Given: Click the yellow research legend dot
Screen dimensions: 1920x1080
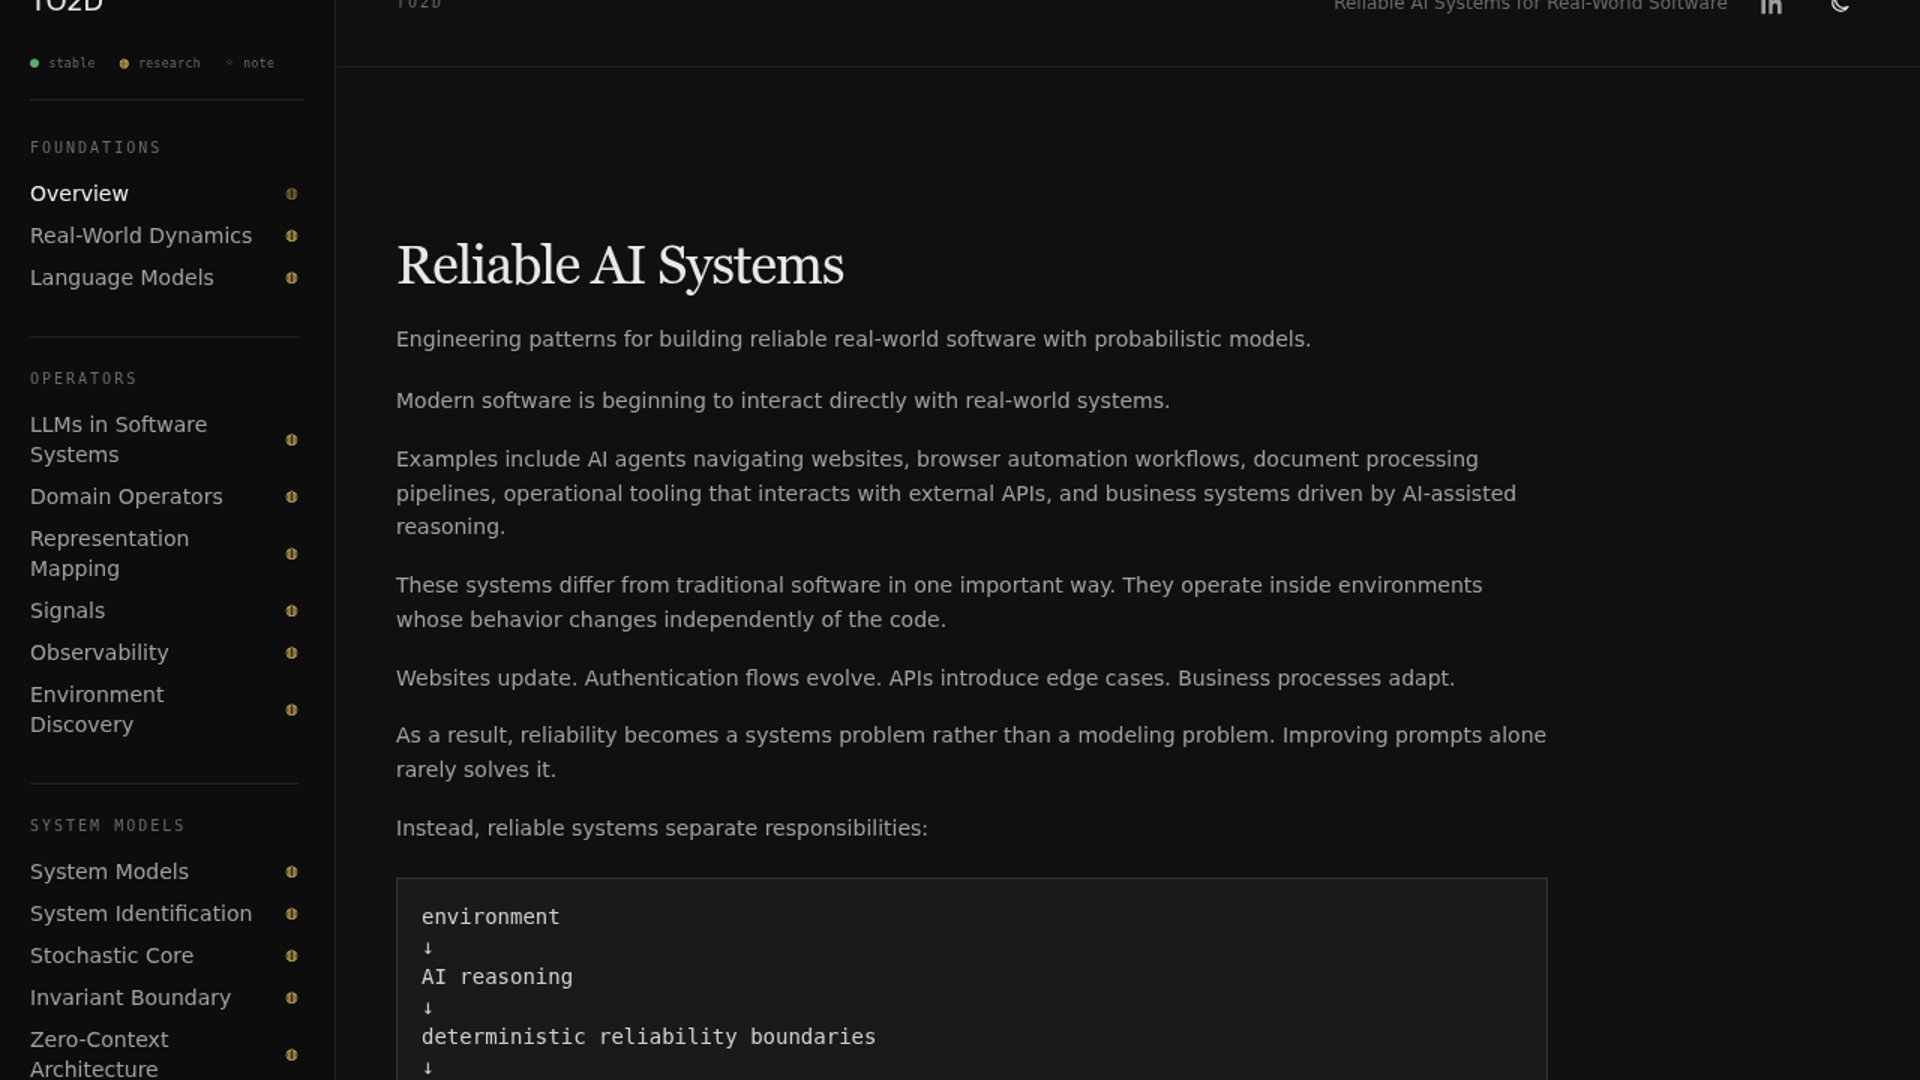Looking at the screenshot, I should click(x=124, y=63).
